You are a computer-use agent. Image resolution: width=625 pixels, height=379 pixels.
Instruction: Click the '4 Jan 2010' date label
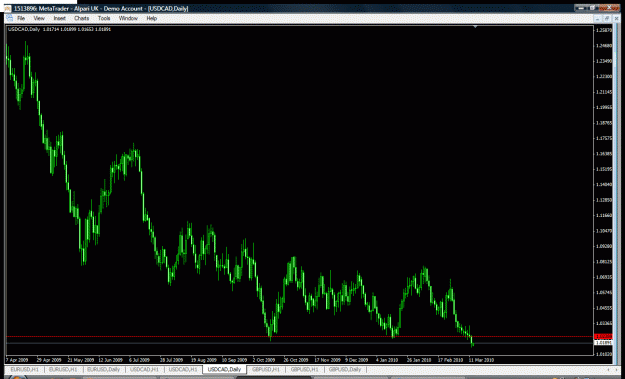coord(387,360)
